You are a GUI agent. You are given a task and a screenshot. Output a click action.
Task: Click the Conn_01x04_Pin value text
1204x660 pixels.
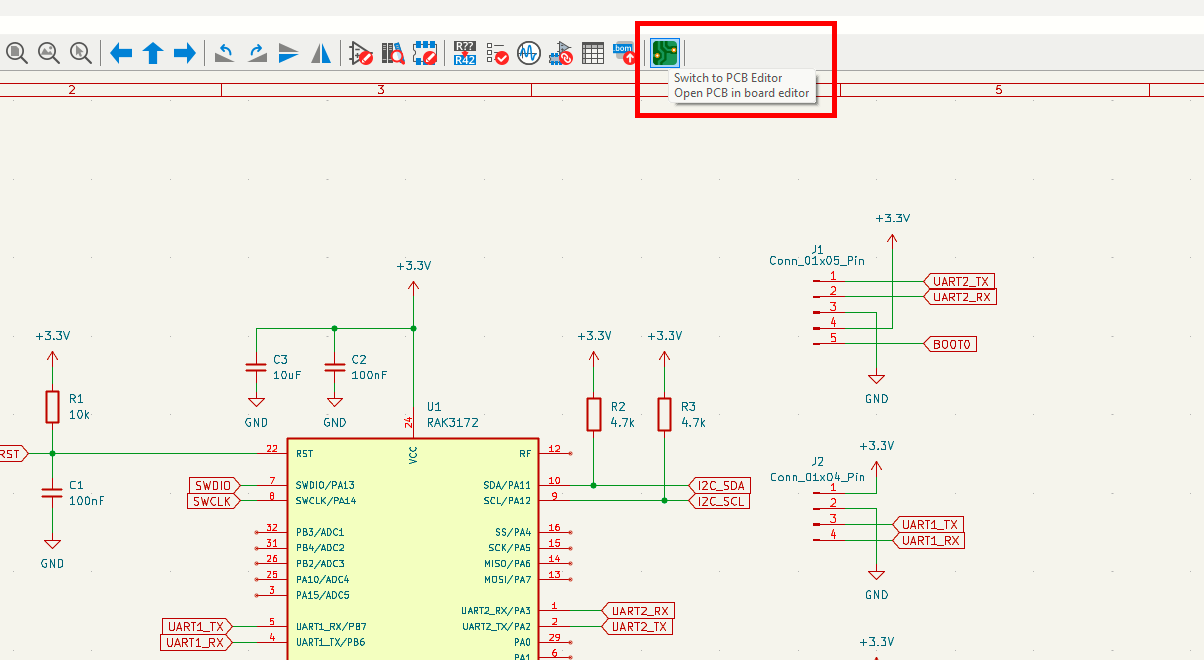(x=817, y=477)
